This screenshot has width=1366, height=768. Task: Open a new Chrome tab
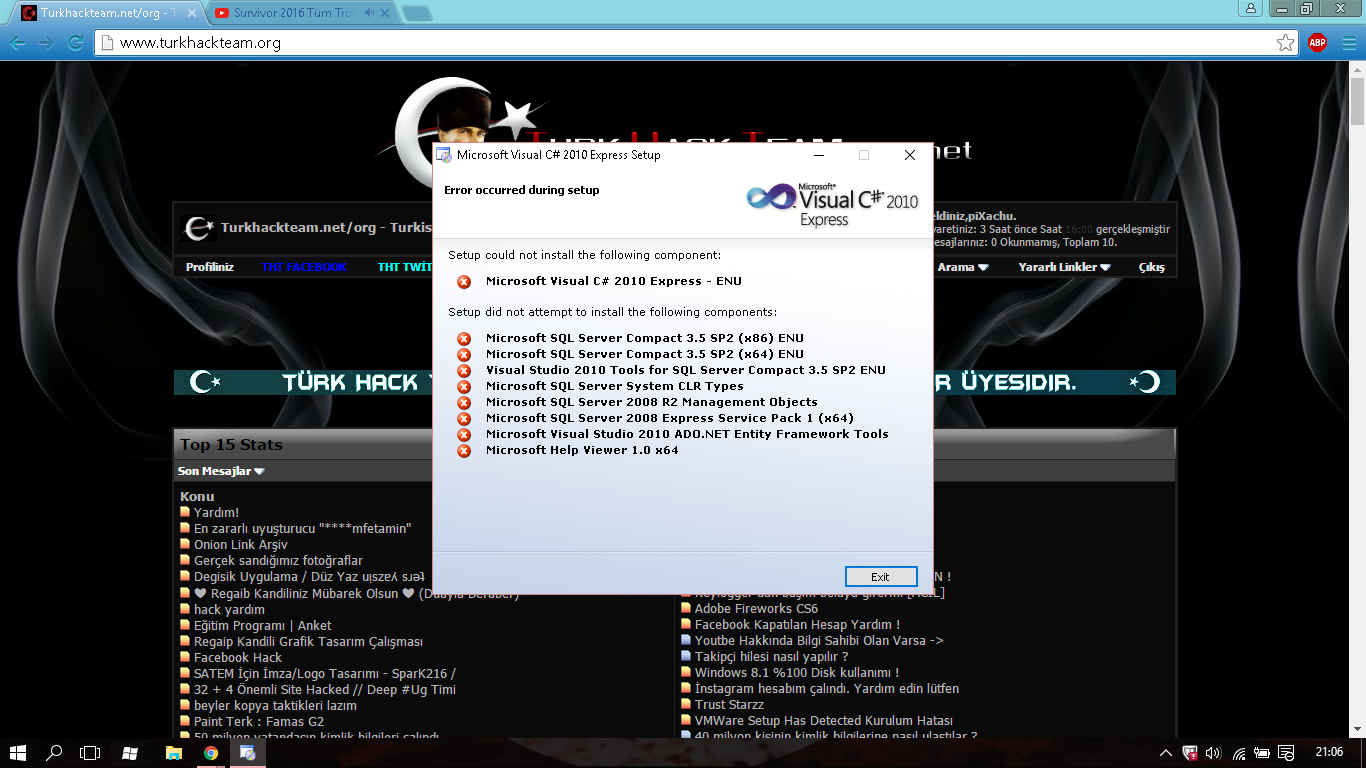pyautogui.click(x=417, y=13)
